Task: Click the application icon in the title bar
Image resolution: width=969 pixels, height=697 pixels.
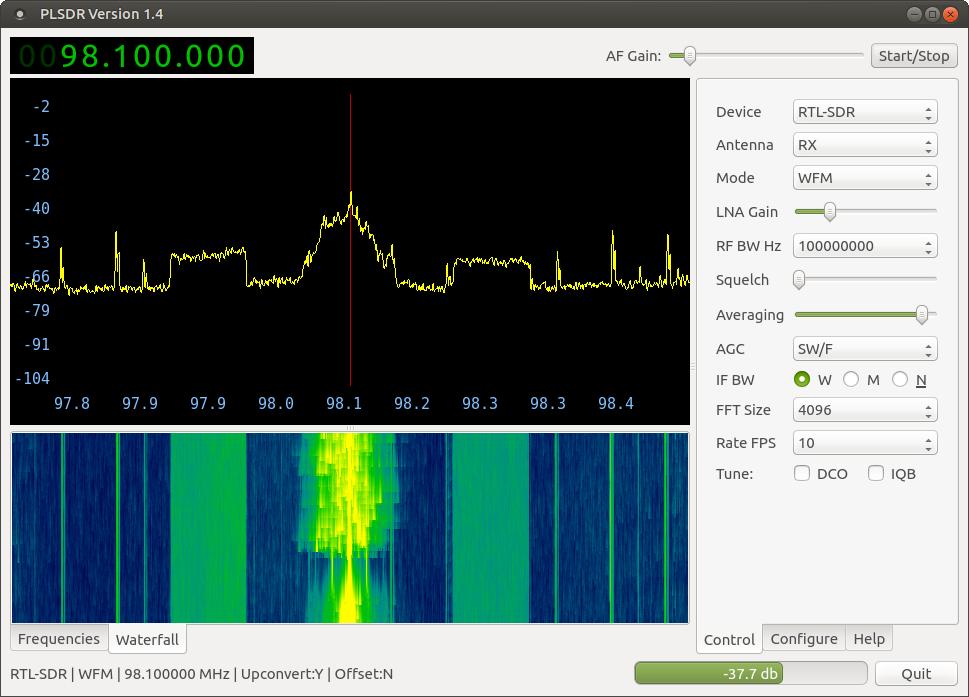Action: coord(20,14)
